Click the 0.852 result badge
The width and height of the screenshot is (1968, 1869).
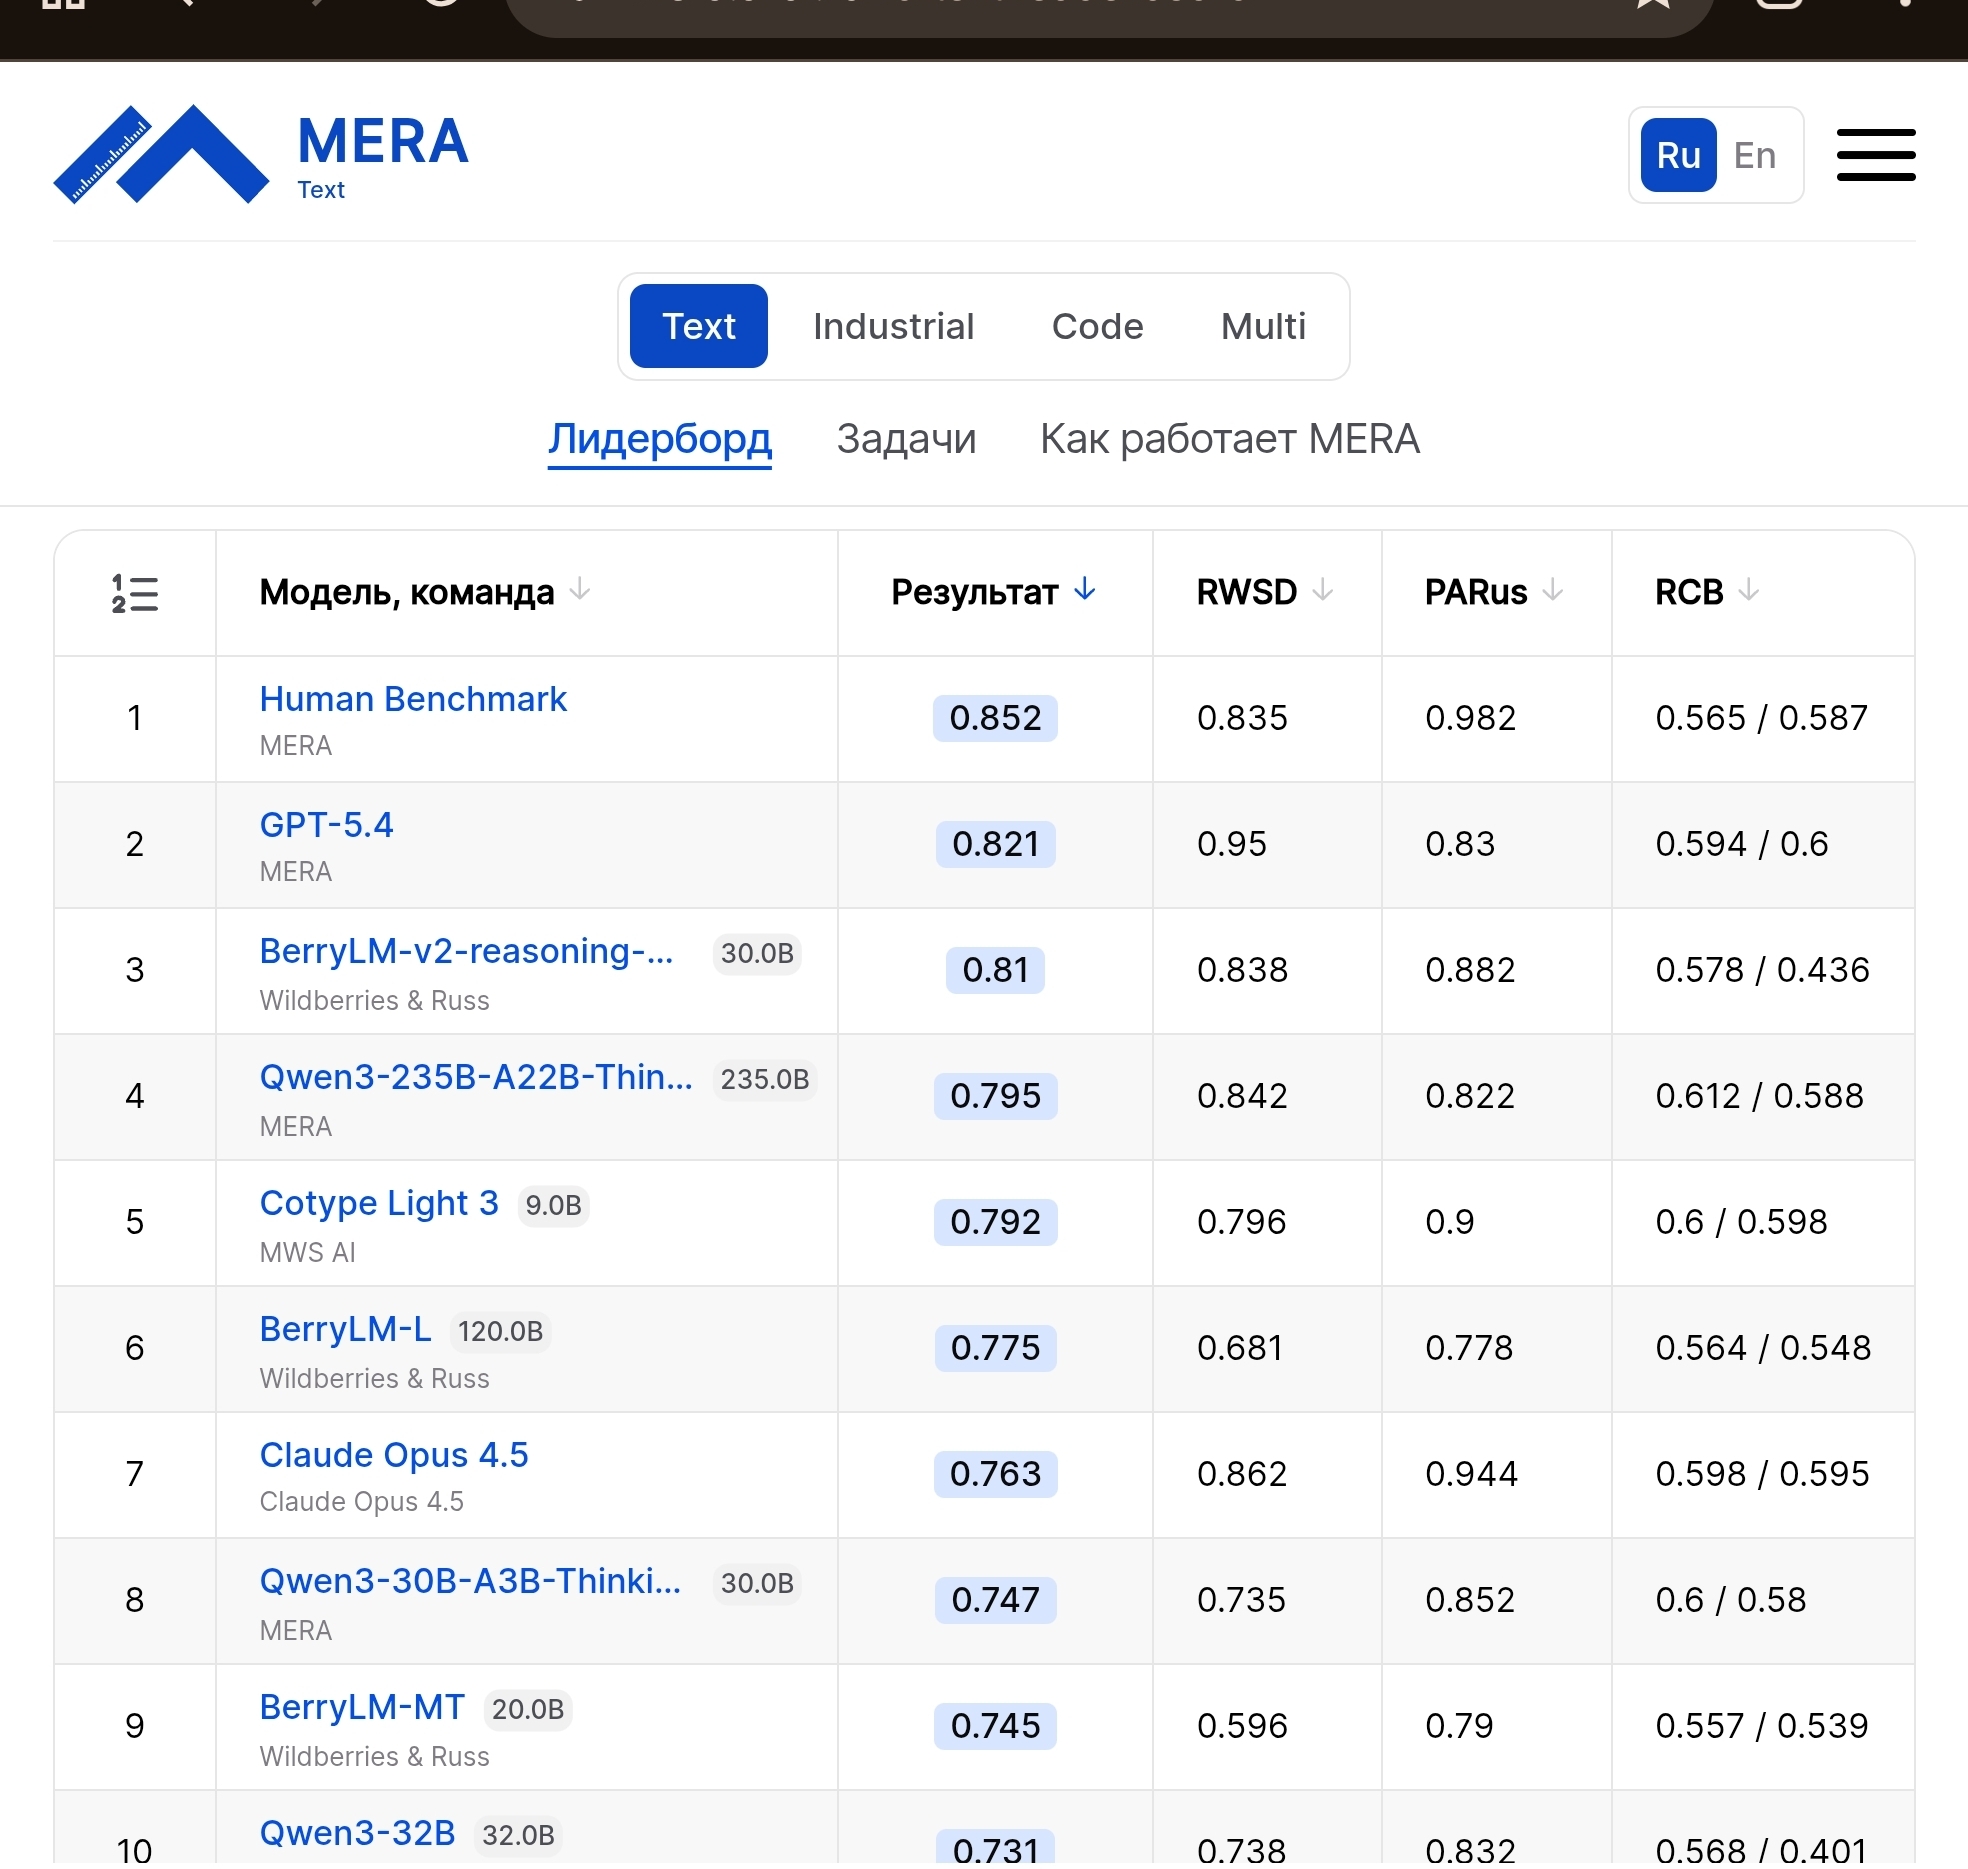995,718
